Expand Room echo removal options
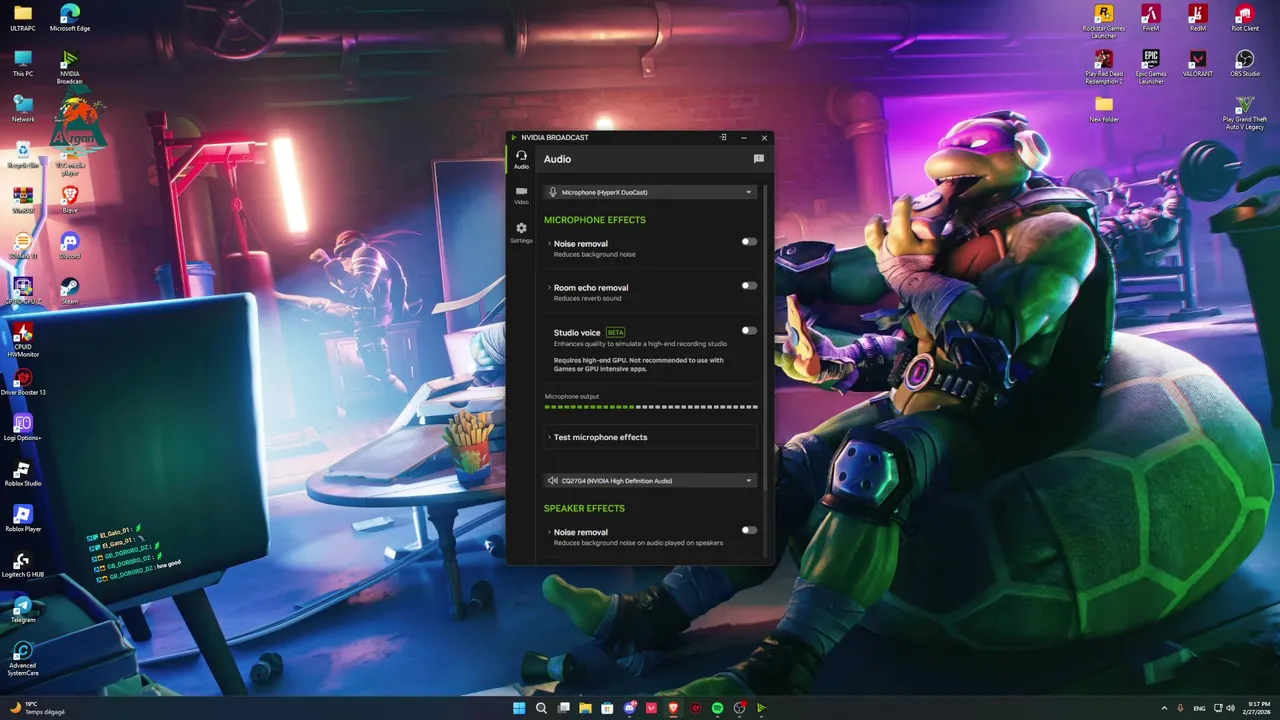 click(549, 288)
